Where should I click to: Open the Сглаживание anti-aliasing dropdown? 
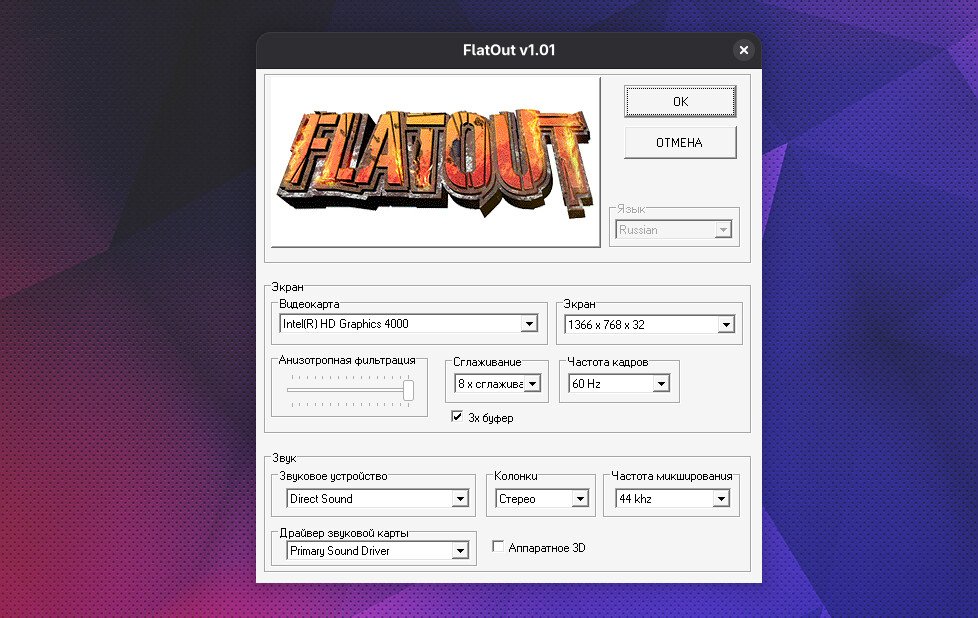(532, 383)
